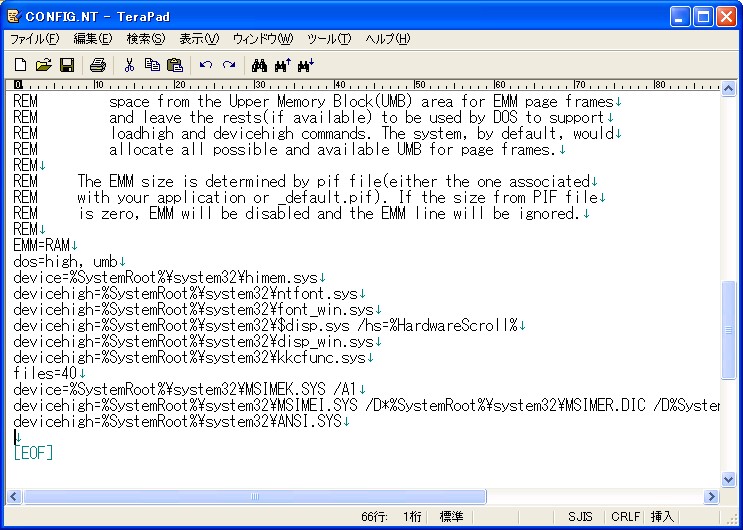The height and width of the screenshot is (530, 743).
Task: Save the document with floppy disk icon
Action: [x=67, y=65]
